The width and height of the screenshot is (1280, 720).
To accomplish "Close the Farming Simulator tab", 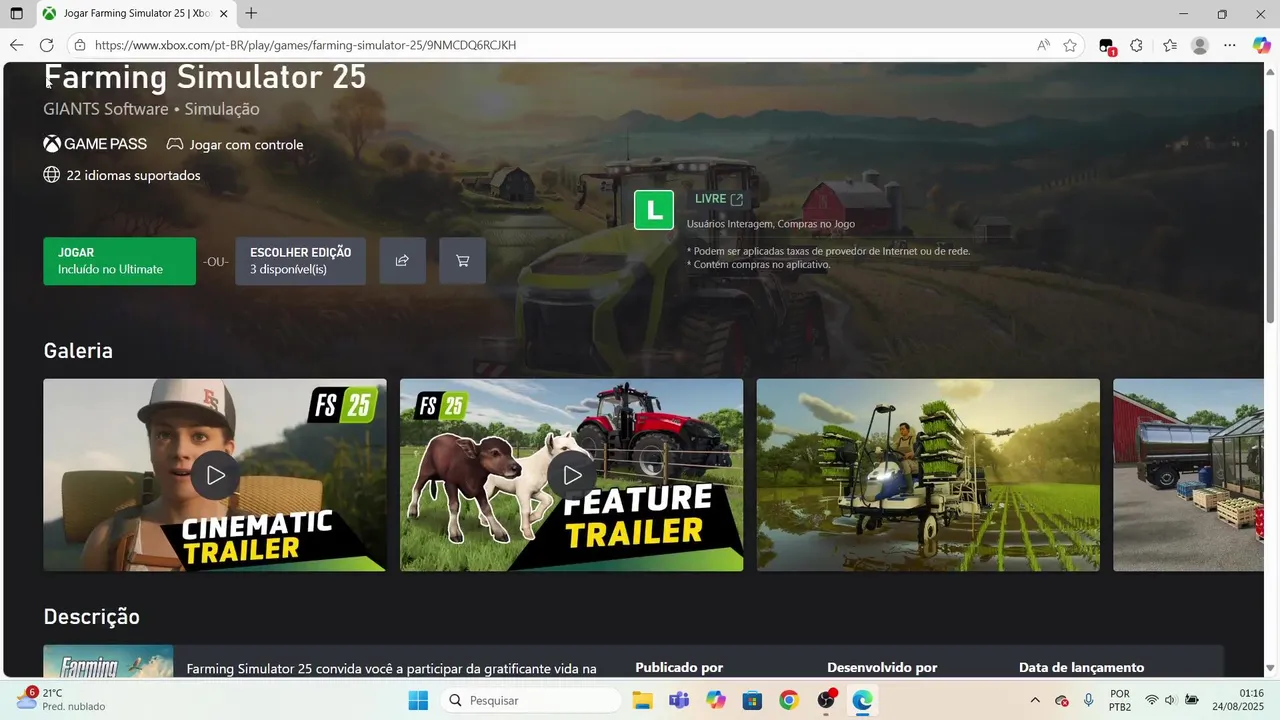I will [222, 14].
